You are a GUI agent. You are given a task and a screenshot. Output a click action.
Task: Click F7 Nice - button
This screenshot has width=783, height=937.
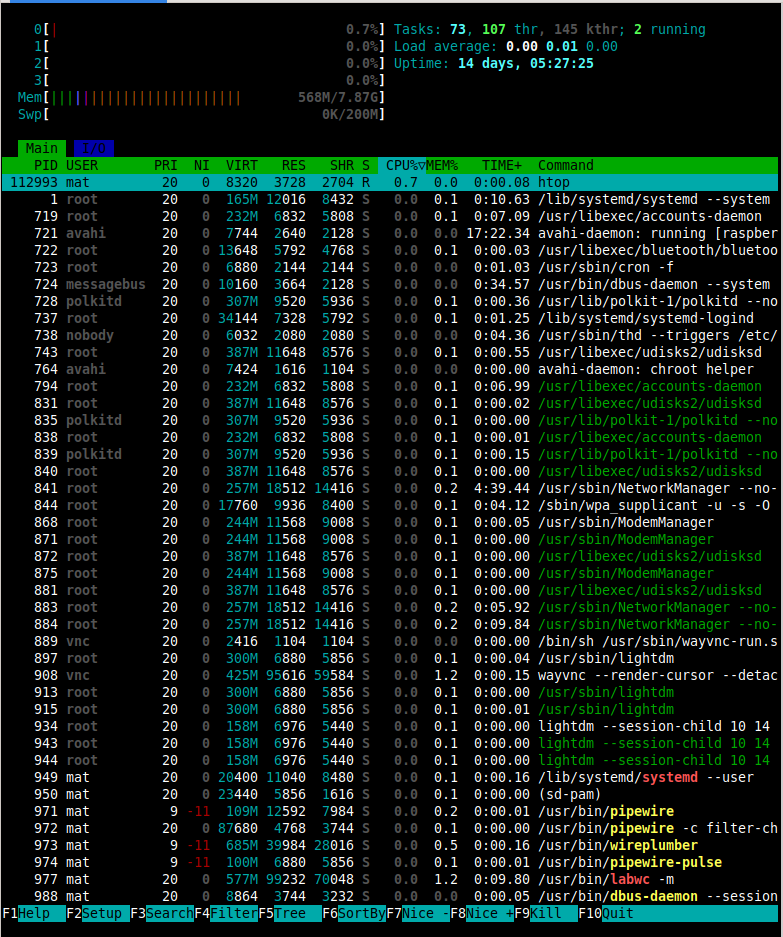coord(418,913)
